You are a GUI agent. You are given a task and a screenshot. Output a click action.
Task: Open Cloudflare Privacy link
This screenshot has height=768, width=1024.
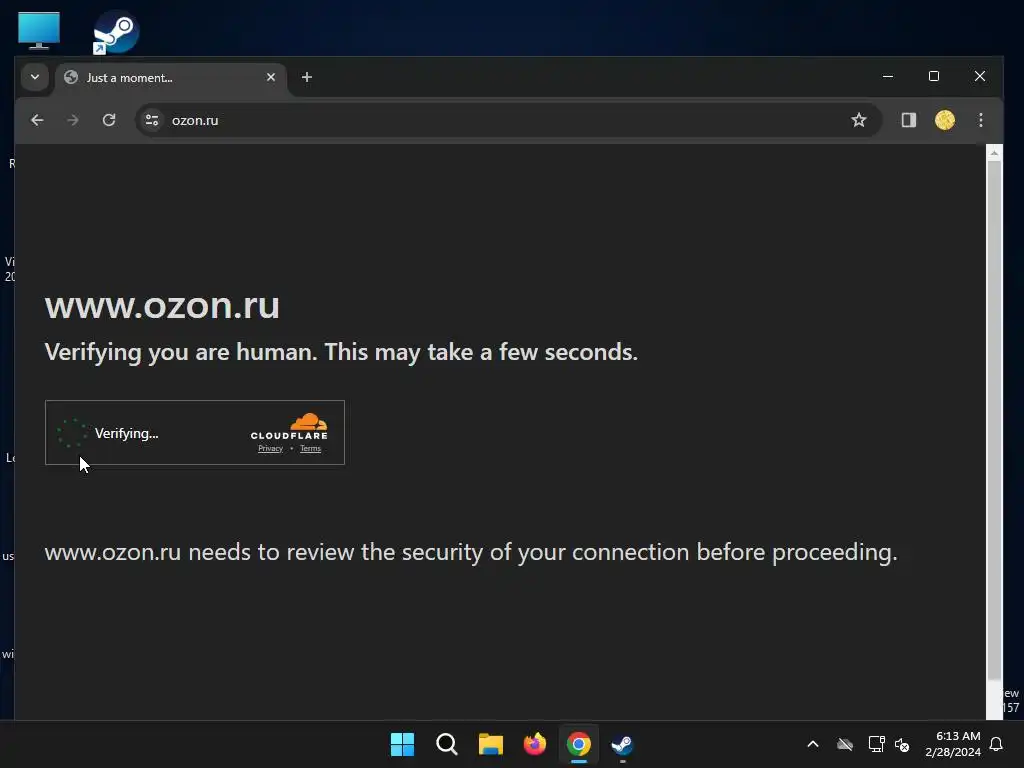click(x=270, y=449)
